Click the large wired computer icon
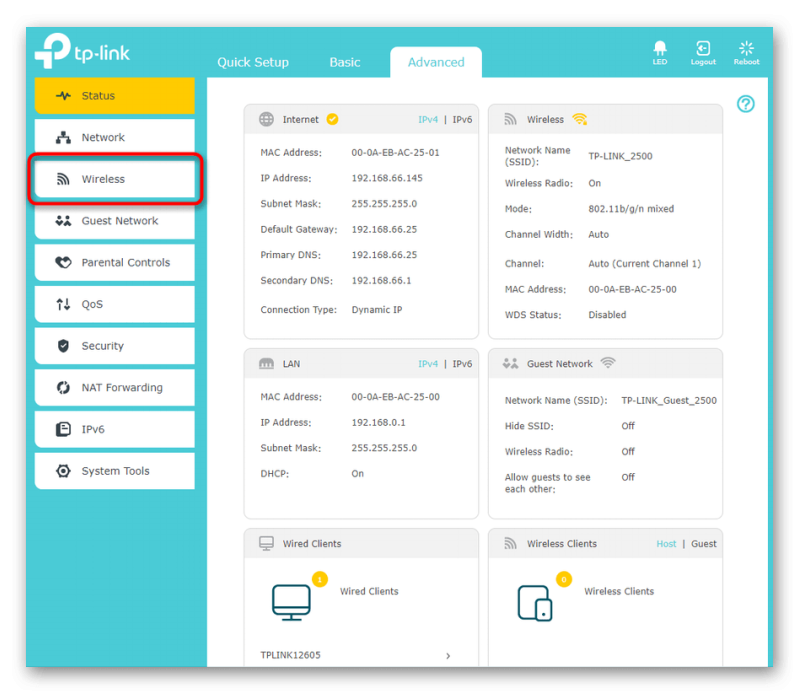The width and height of the screenshot is (800, 694). [291, 603]
